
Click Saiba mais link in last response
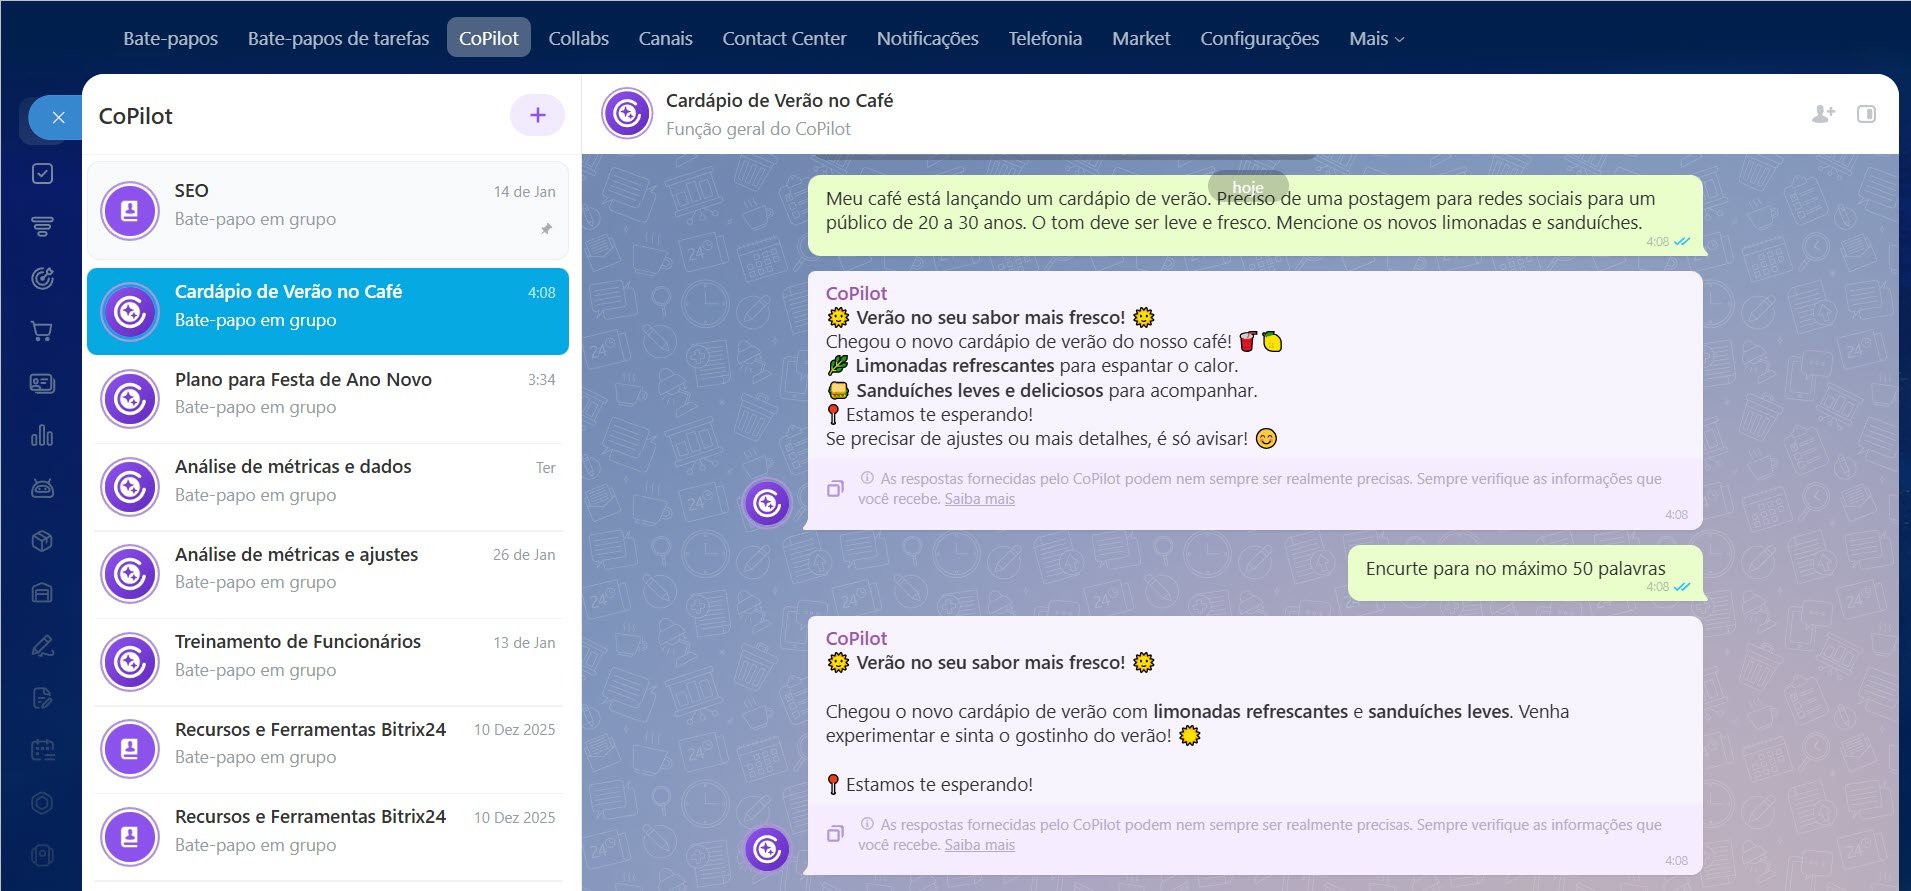point(979,845)
